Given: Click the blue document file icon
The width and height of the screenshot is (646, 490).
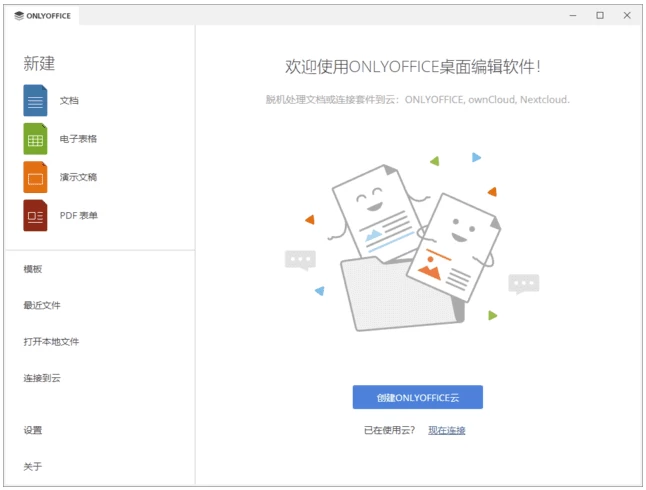Looking at the screenshot, I should 35,101.
